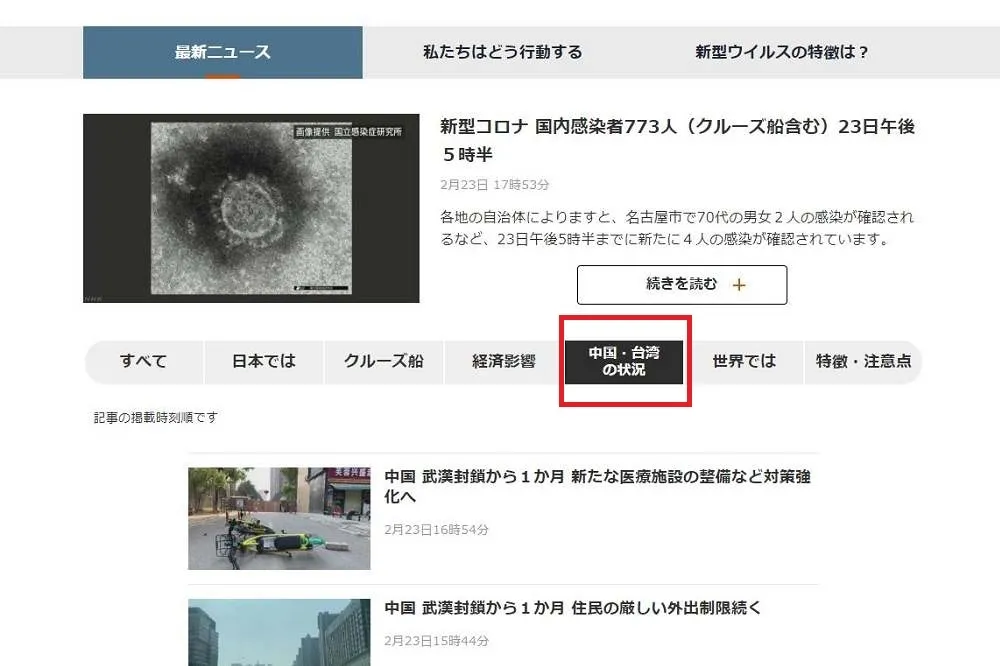1000x666 pixels.
Task: Click the city buildings article thumbnail
Action: click(x=279, y=632)
